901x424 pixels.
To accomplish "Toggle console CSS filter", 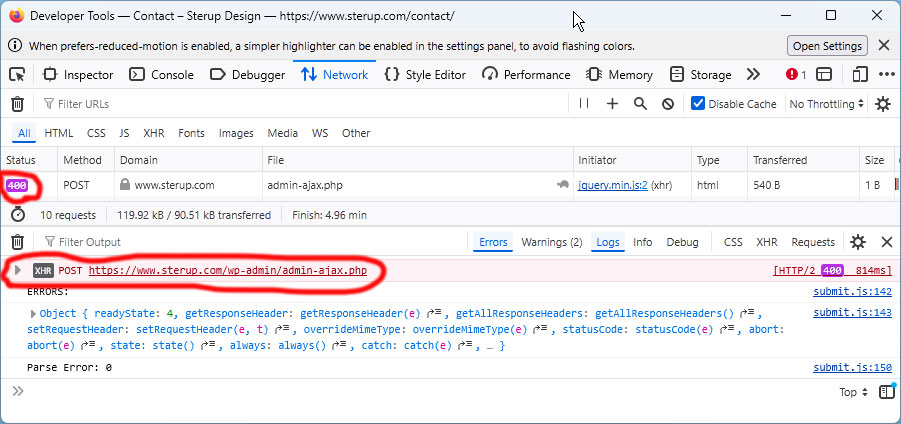I will (733, 242).
